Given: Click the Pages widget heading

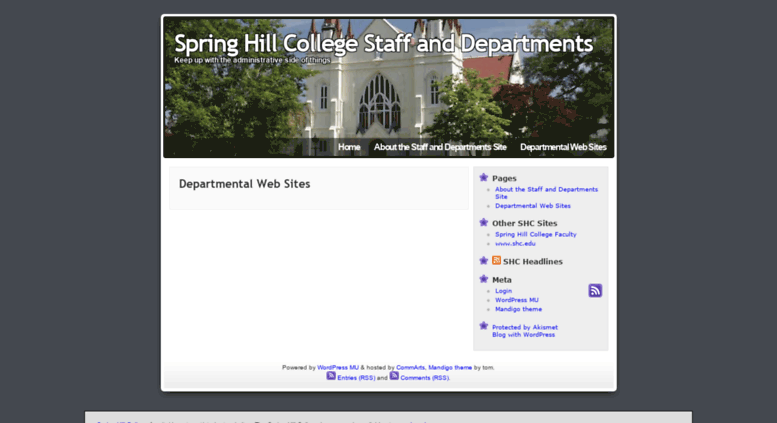Looking at the screenshot, I should tap(504, 178).
